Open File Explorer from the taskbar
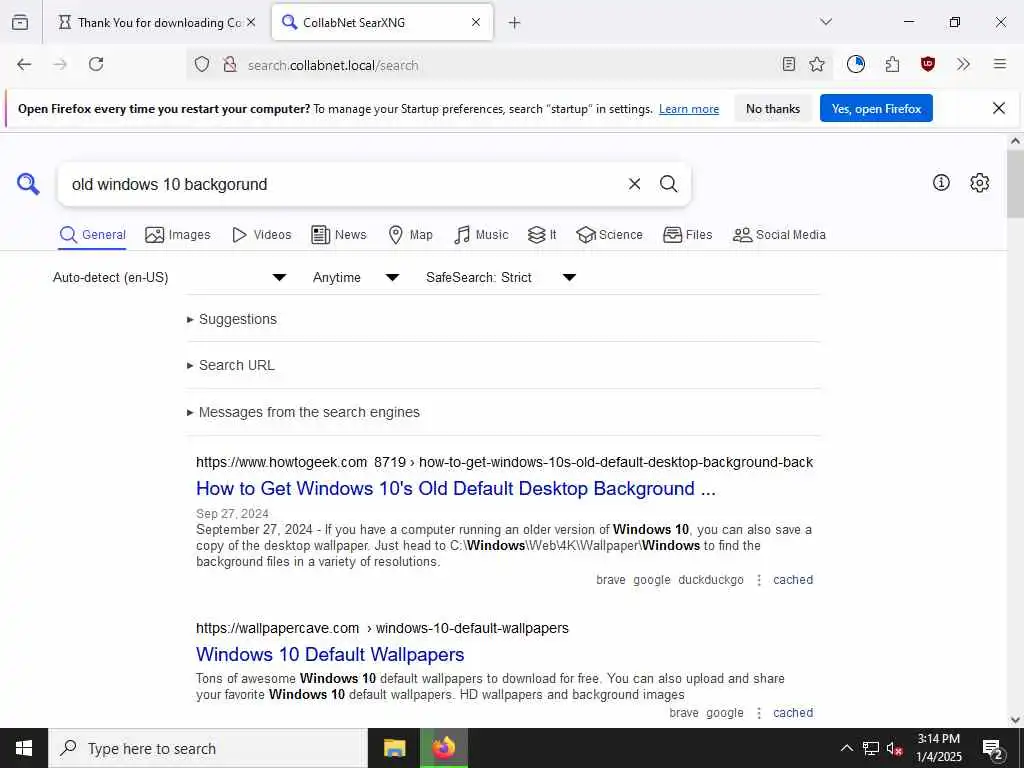 pyautogui.click(x=394, y=748)
